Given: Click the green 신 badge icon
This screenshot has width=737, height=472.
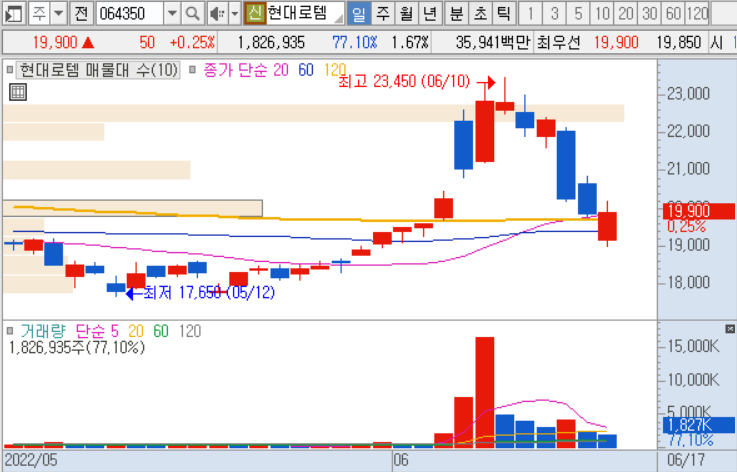Looking at the screenshot, I should pyautogui.click(x=255, y=13).
